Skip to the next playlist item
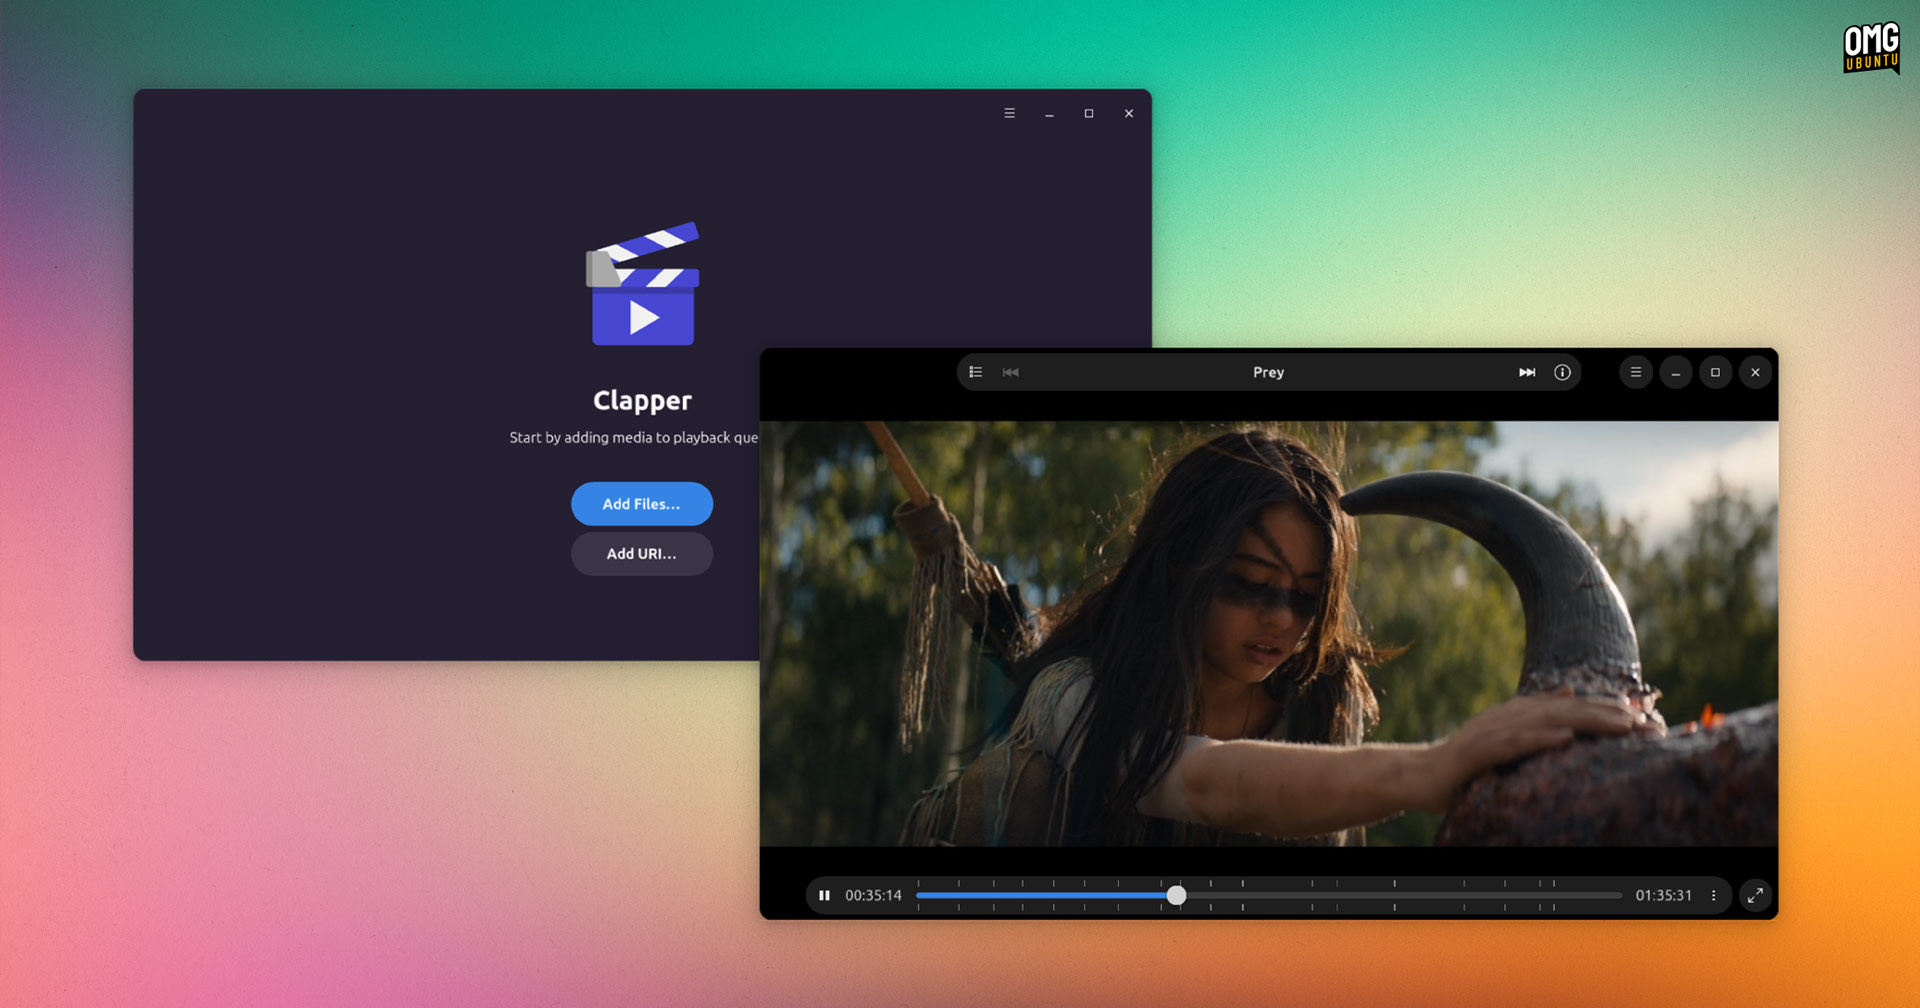The height and width of the screenshot is (1008, 1920). [x=1527, y=371]
